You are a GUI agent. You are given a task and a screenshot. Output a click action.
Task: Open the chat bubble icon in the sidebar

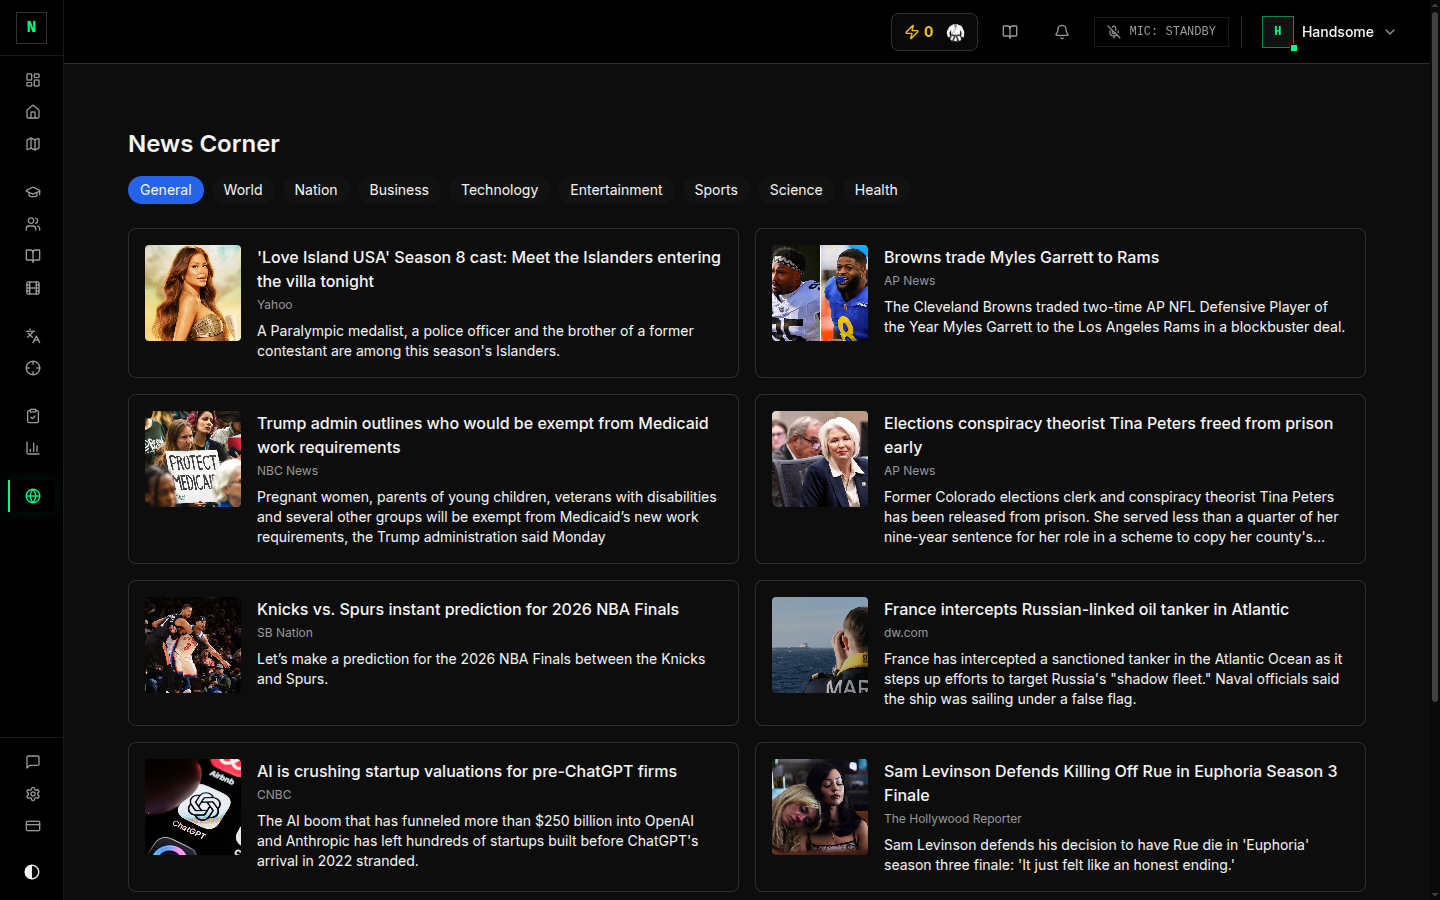33,762
